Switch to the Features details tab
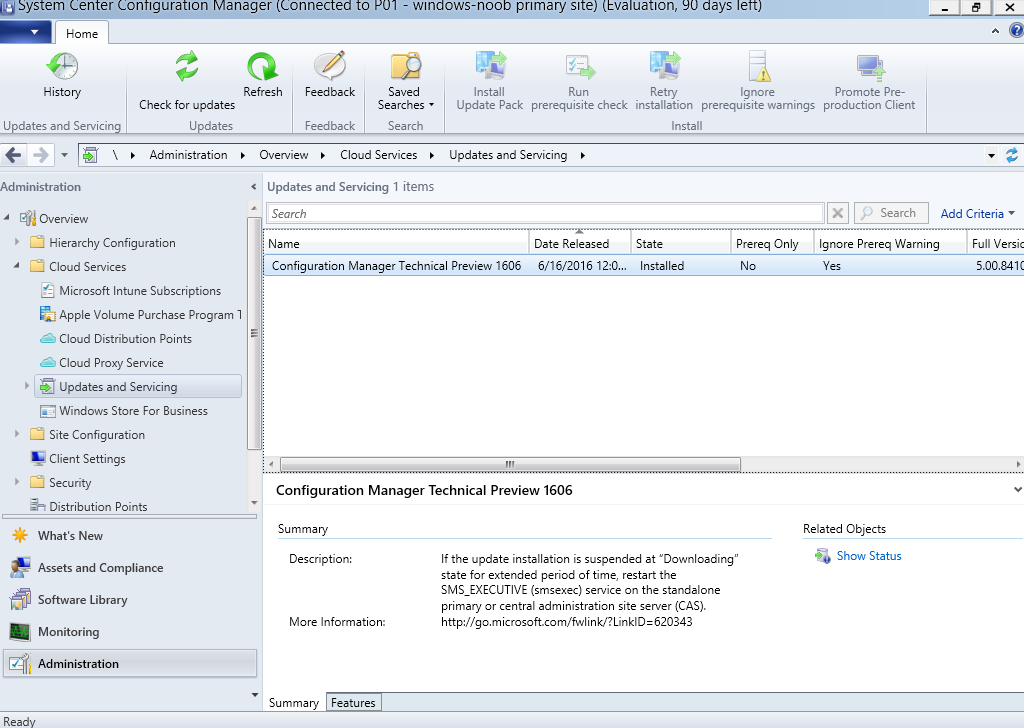 coord(353,703)
